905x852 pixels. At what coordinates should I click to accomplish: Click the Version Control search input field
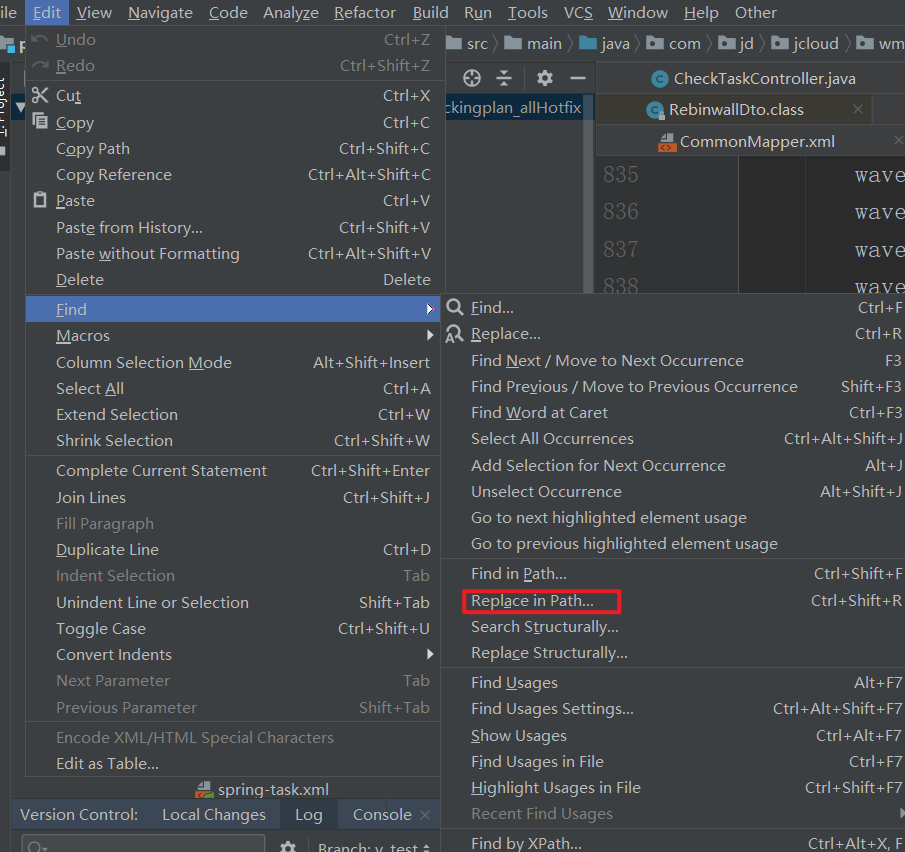[140, 845]
